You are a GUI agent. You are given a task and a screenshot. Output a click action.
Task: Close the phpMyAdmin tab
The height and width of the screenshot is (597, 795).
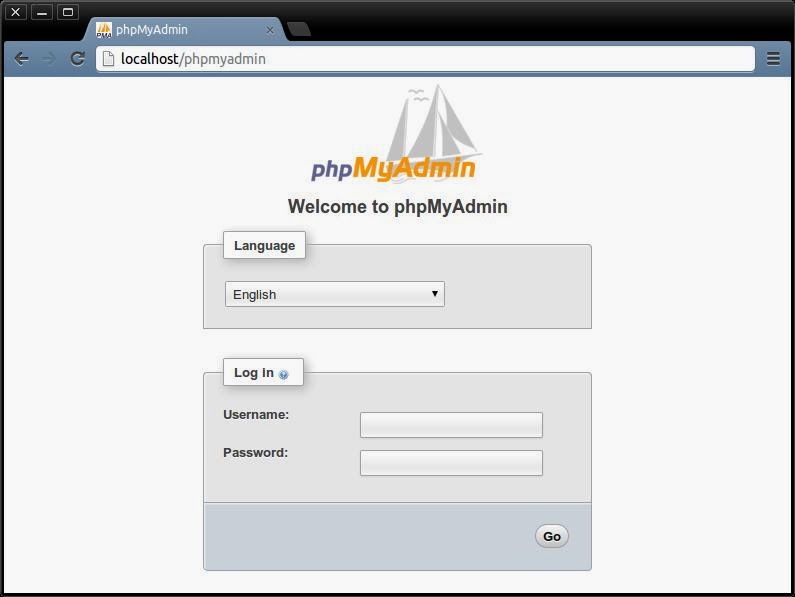pyautogui.click(x=270, y=30)
